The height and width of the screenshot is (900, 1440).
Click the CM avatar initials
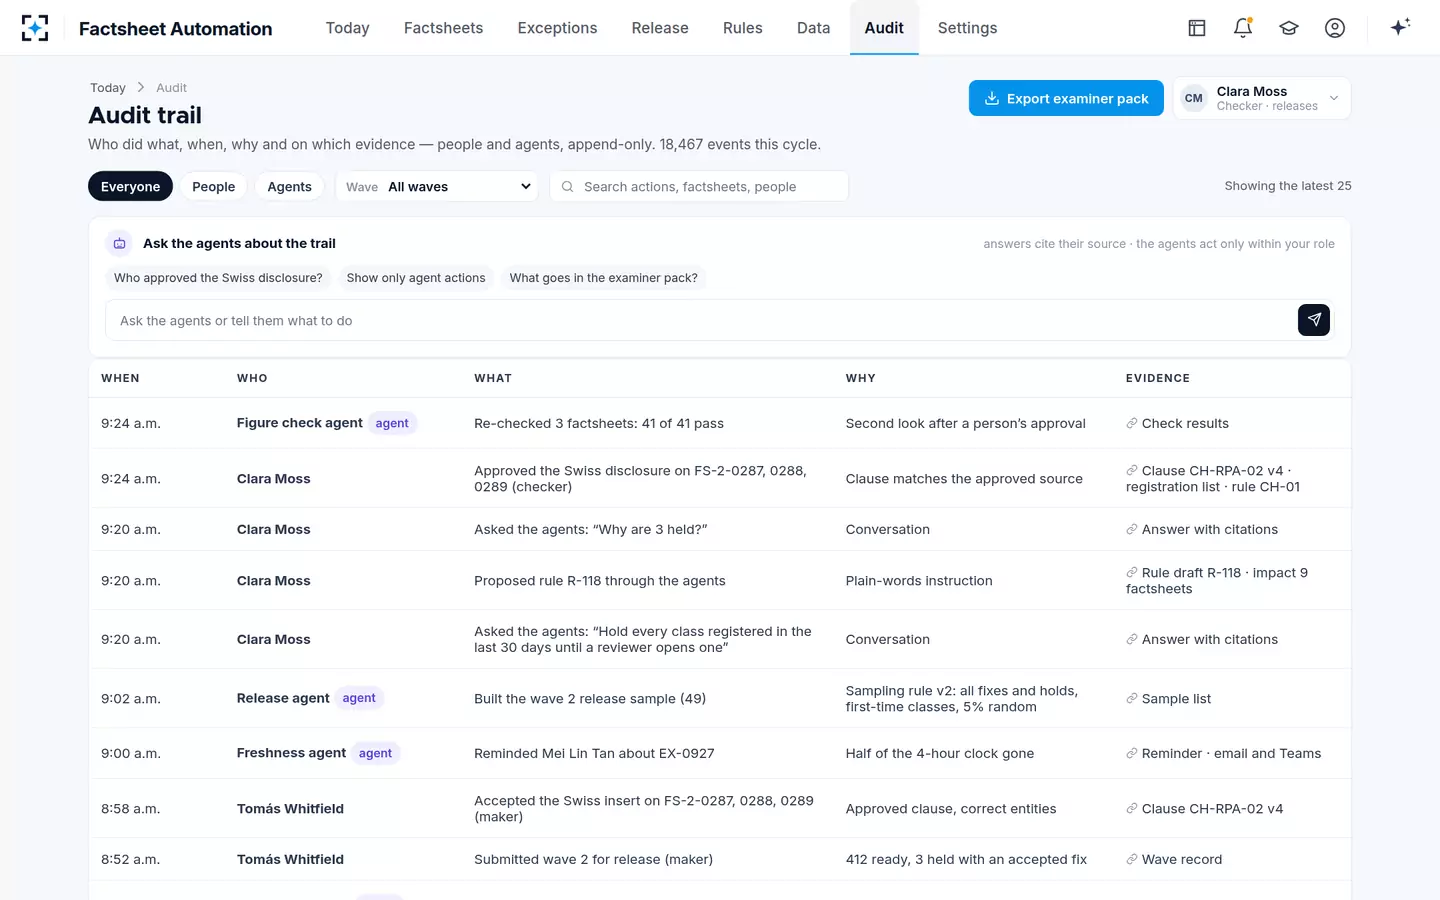pos(1193,98)
